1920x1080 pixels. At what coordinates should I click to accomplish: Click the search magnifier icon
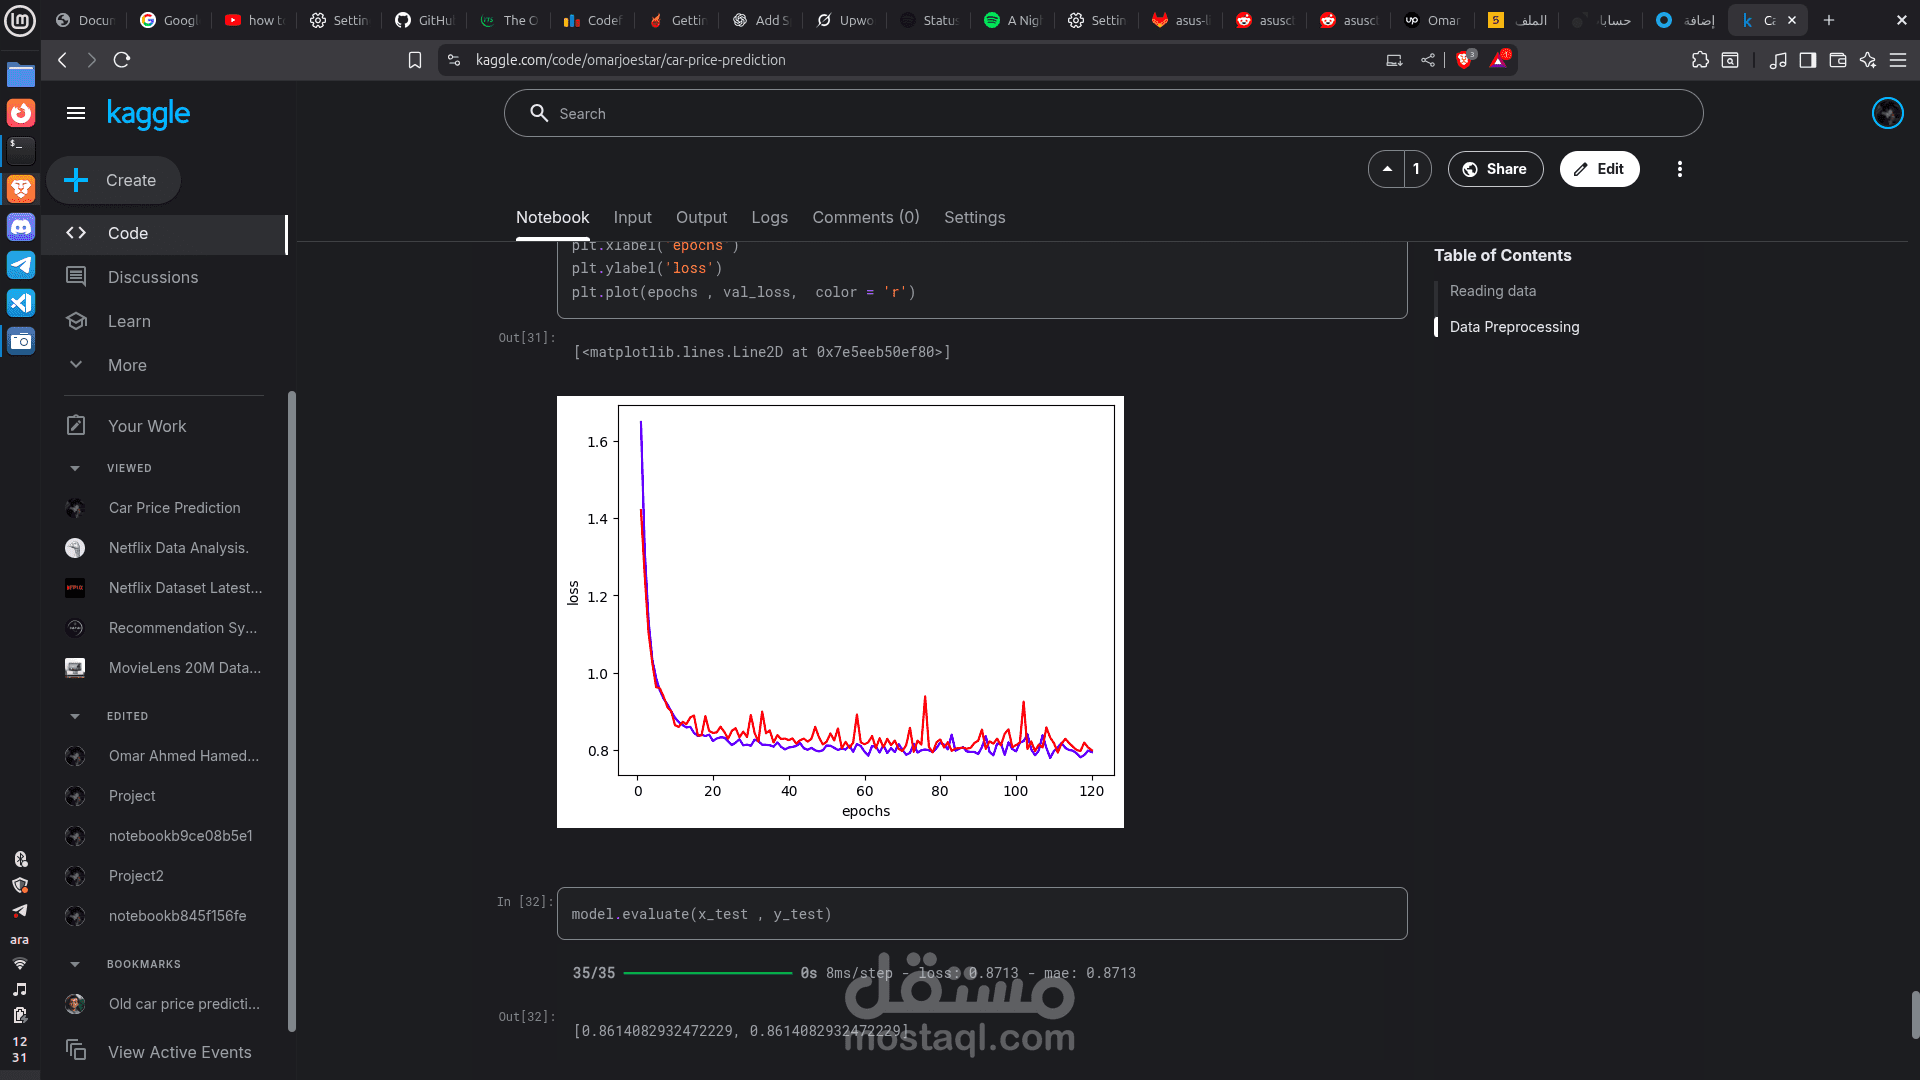(x=539, y=113)
